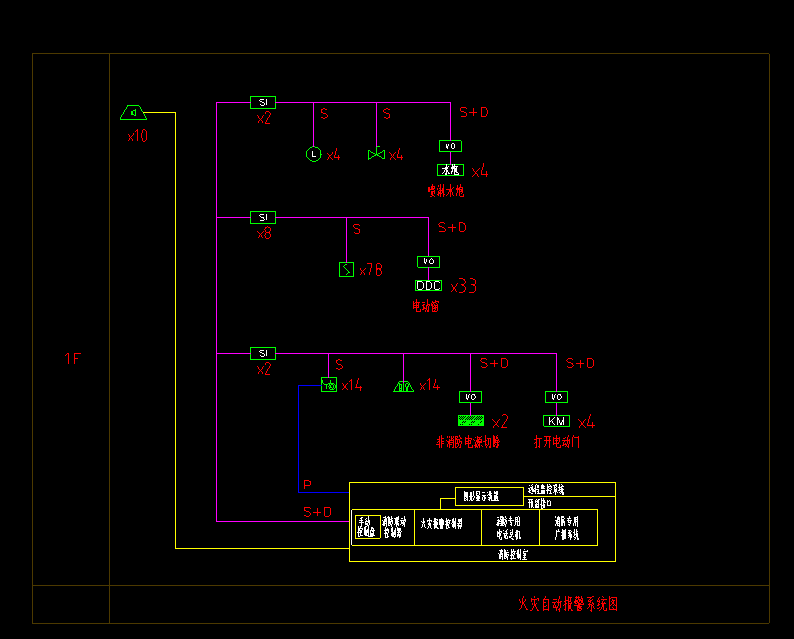Click the circled L device symbol
The height and width of the screenshot is (639, 794).
click(x=313, y=154)
